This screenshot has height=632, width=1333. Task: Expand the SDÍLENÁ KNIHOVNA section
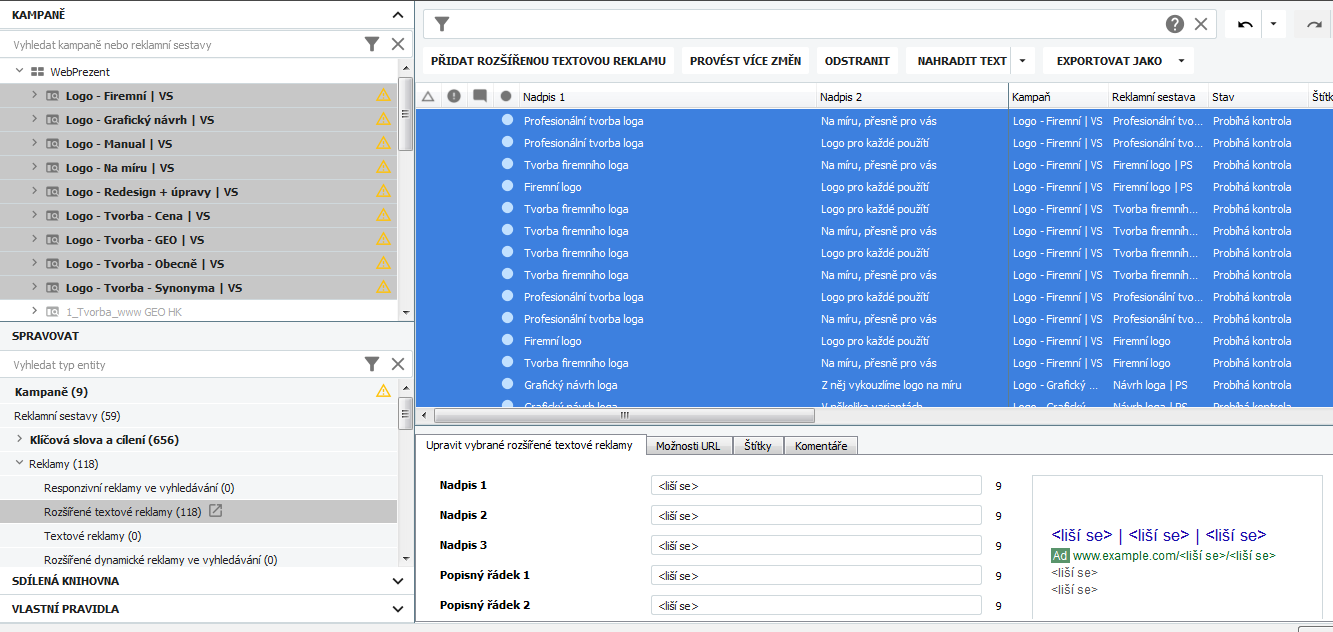[x=398, y=581]
